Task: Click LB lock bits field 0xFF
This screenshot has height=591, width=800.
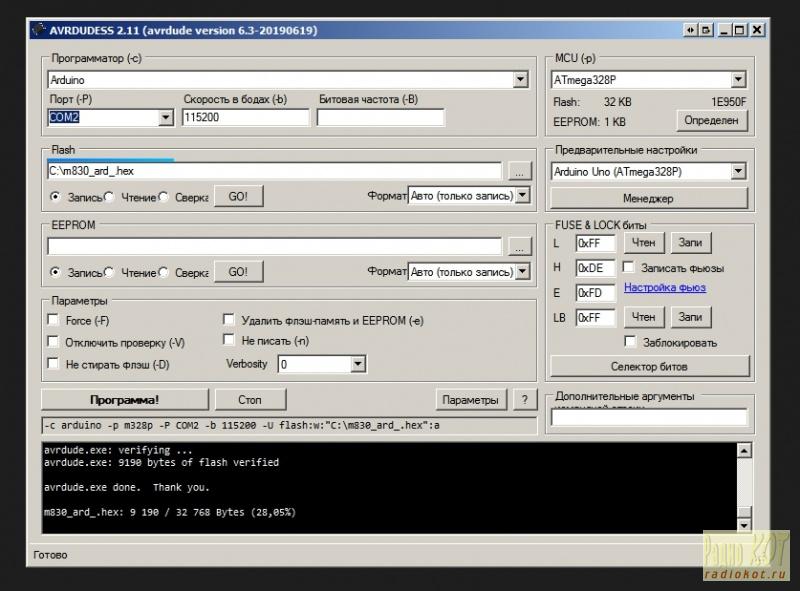Action: [x=595, y=317]
